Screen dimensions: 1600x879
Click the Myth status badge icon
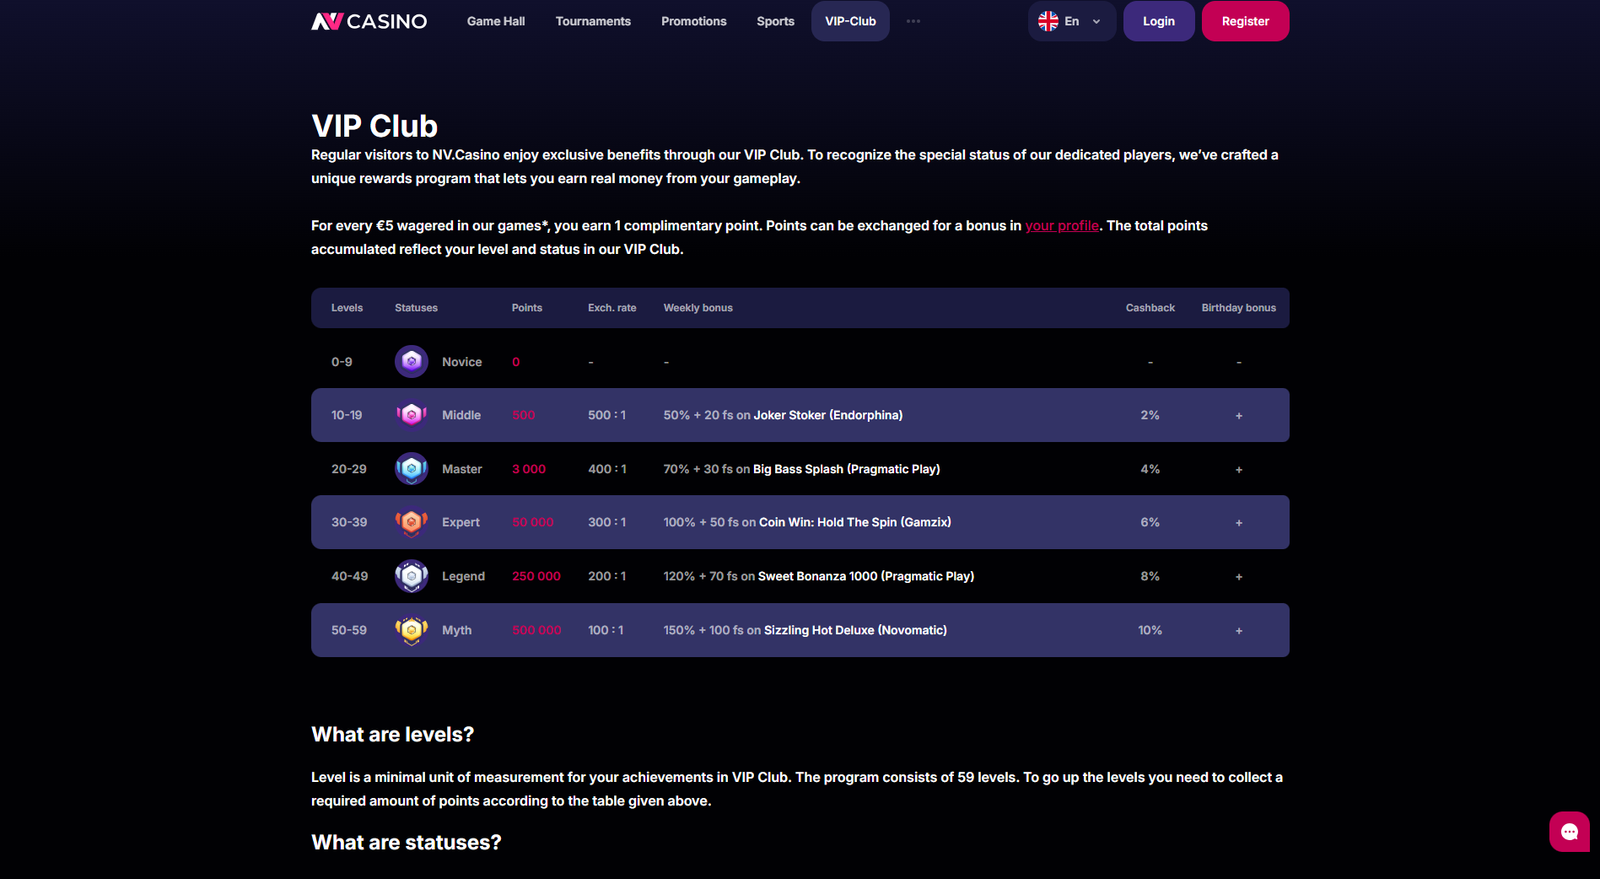[x=411, y=630]
